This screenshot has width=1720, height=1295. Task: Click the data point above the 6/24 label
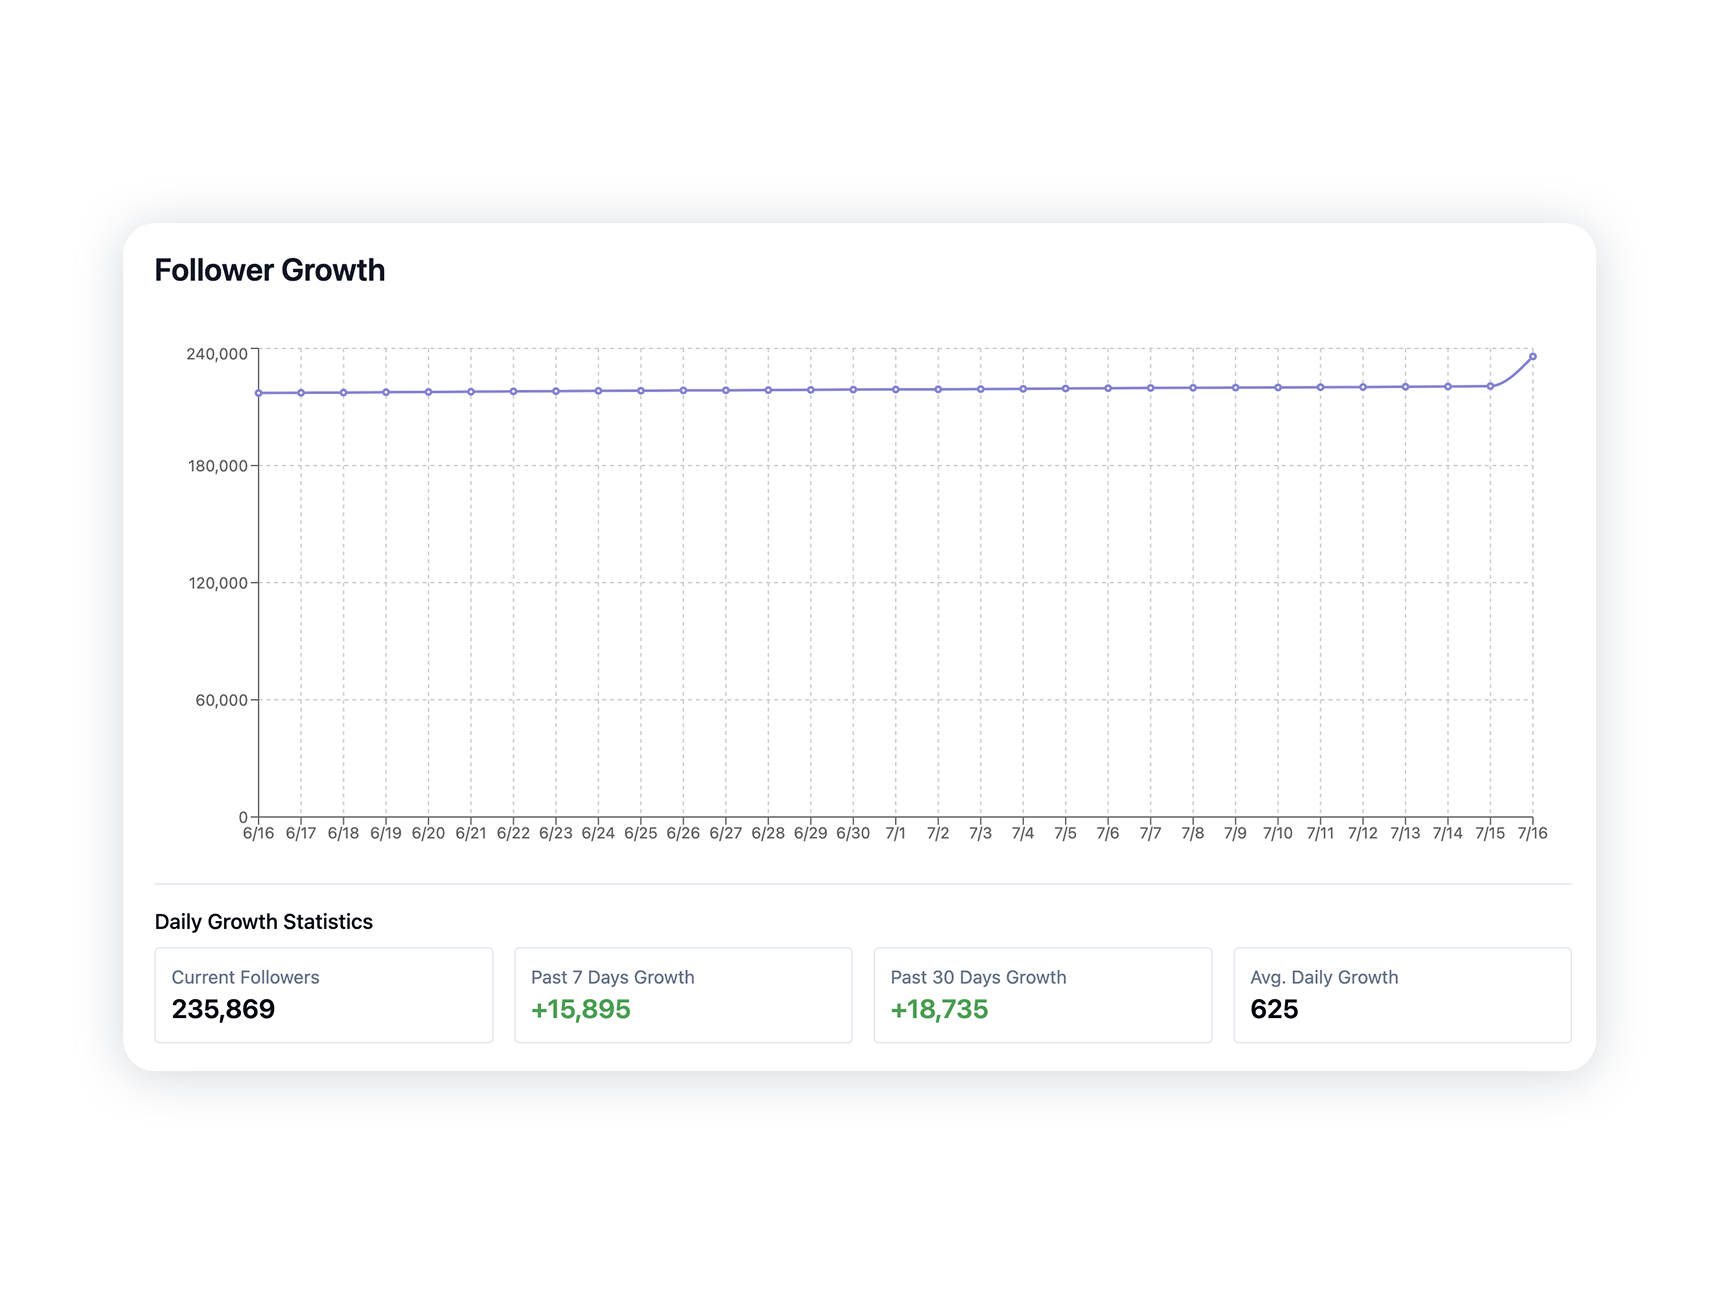(598, 390)
